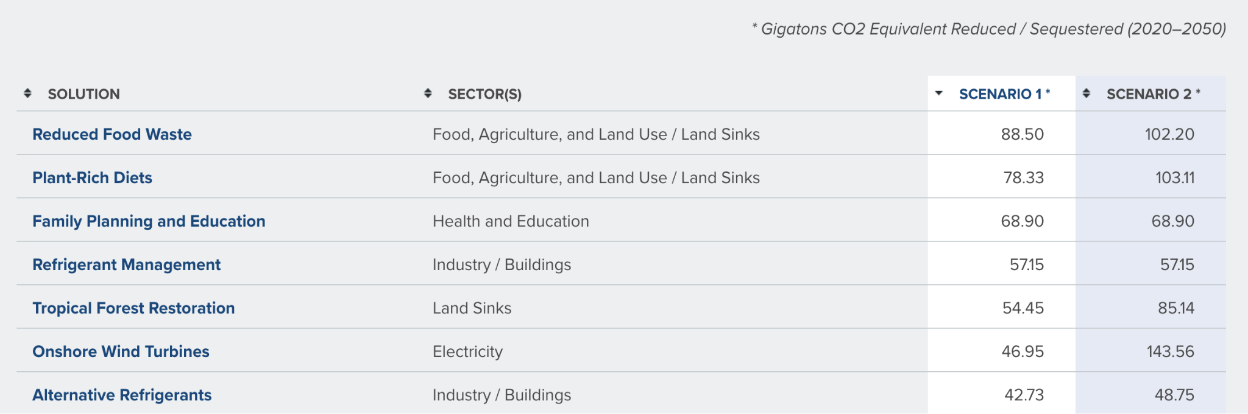Open Family Planning and Education link
Viewport: 1248px width, 414px height.
coord(149,221)
